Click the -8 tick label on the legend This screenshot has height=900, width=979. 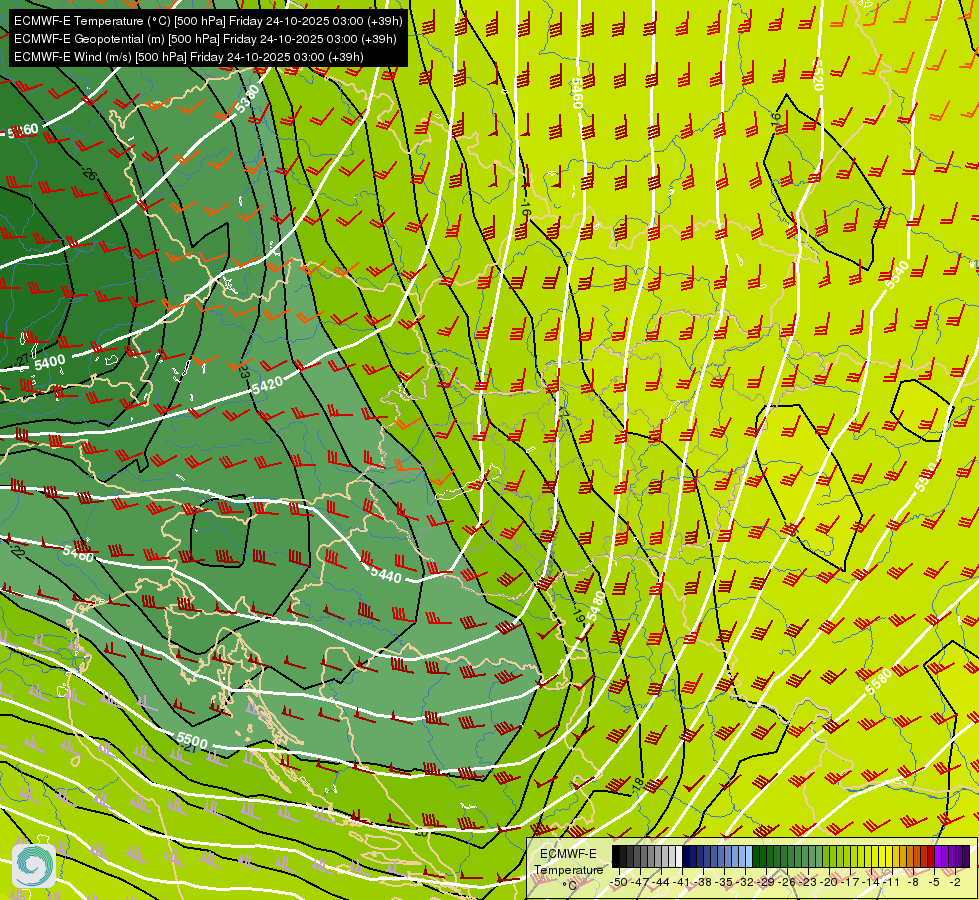(913, 882)
